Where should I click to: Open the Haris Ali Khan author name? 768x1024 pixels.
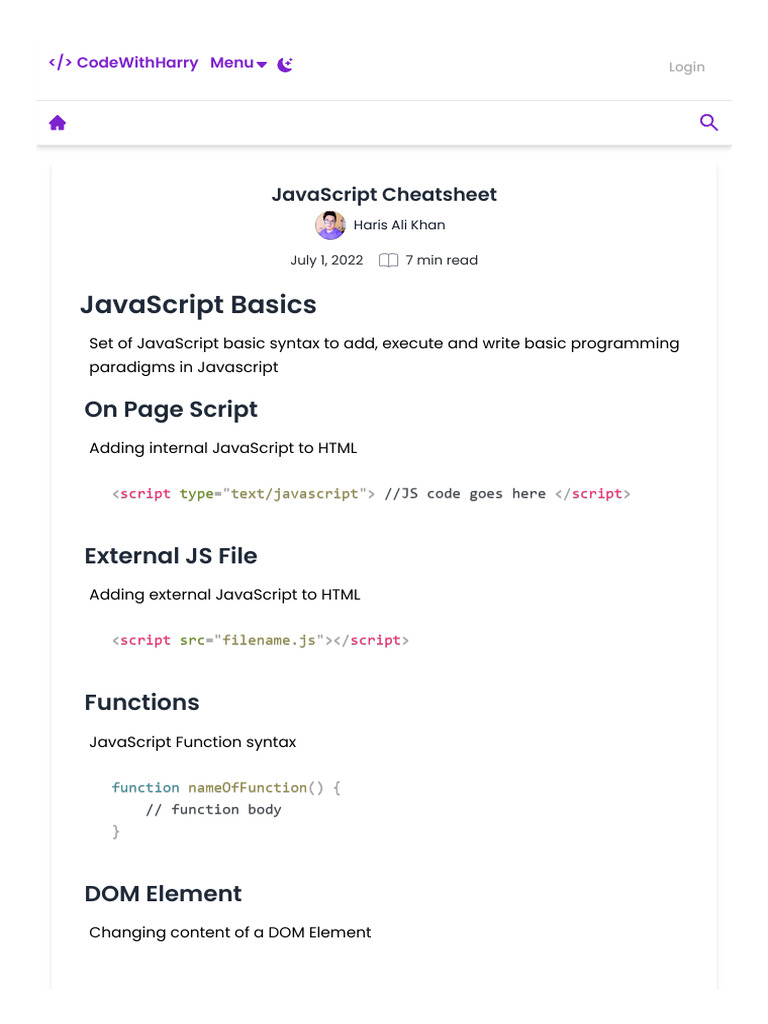[399, 225]
